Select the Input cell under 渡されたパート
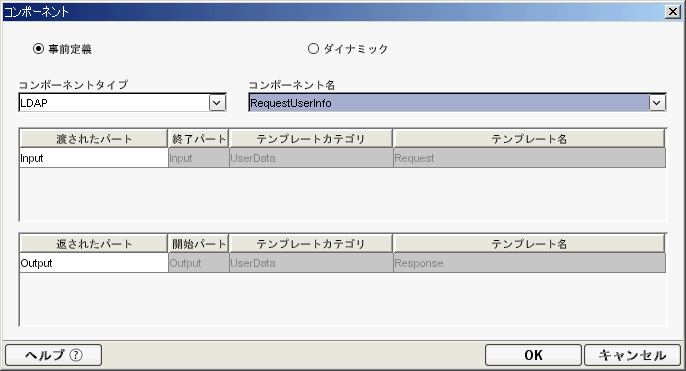Viewport: 686px width, 371px height. (94, 158)
